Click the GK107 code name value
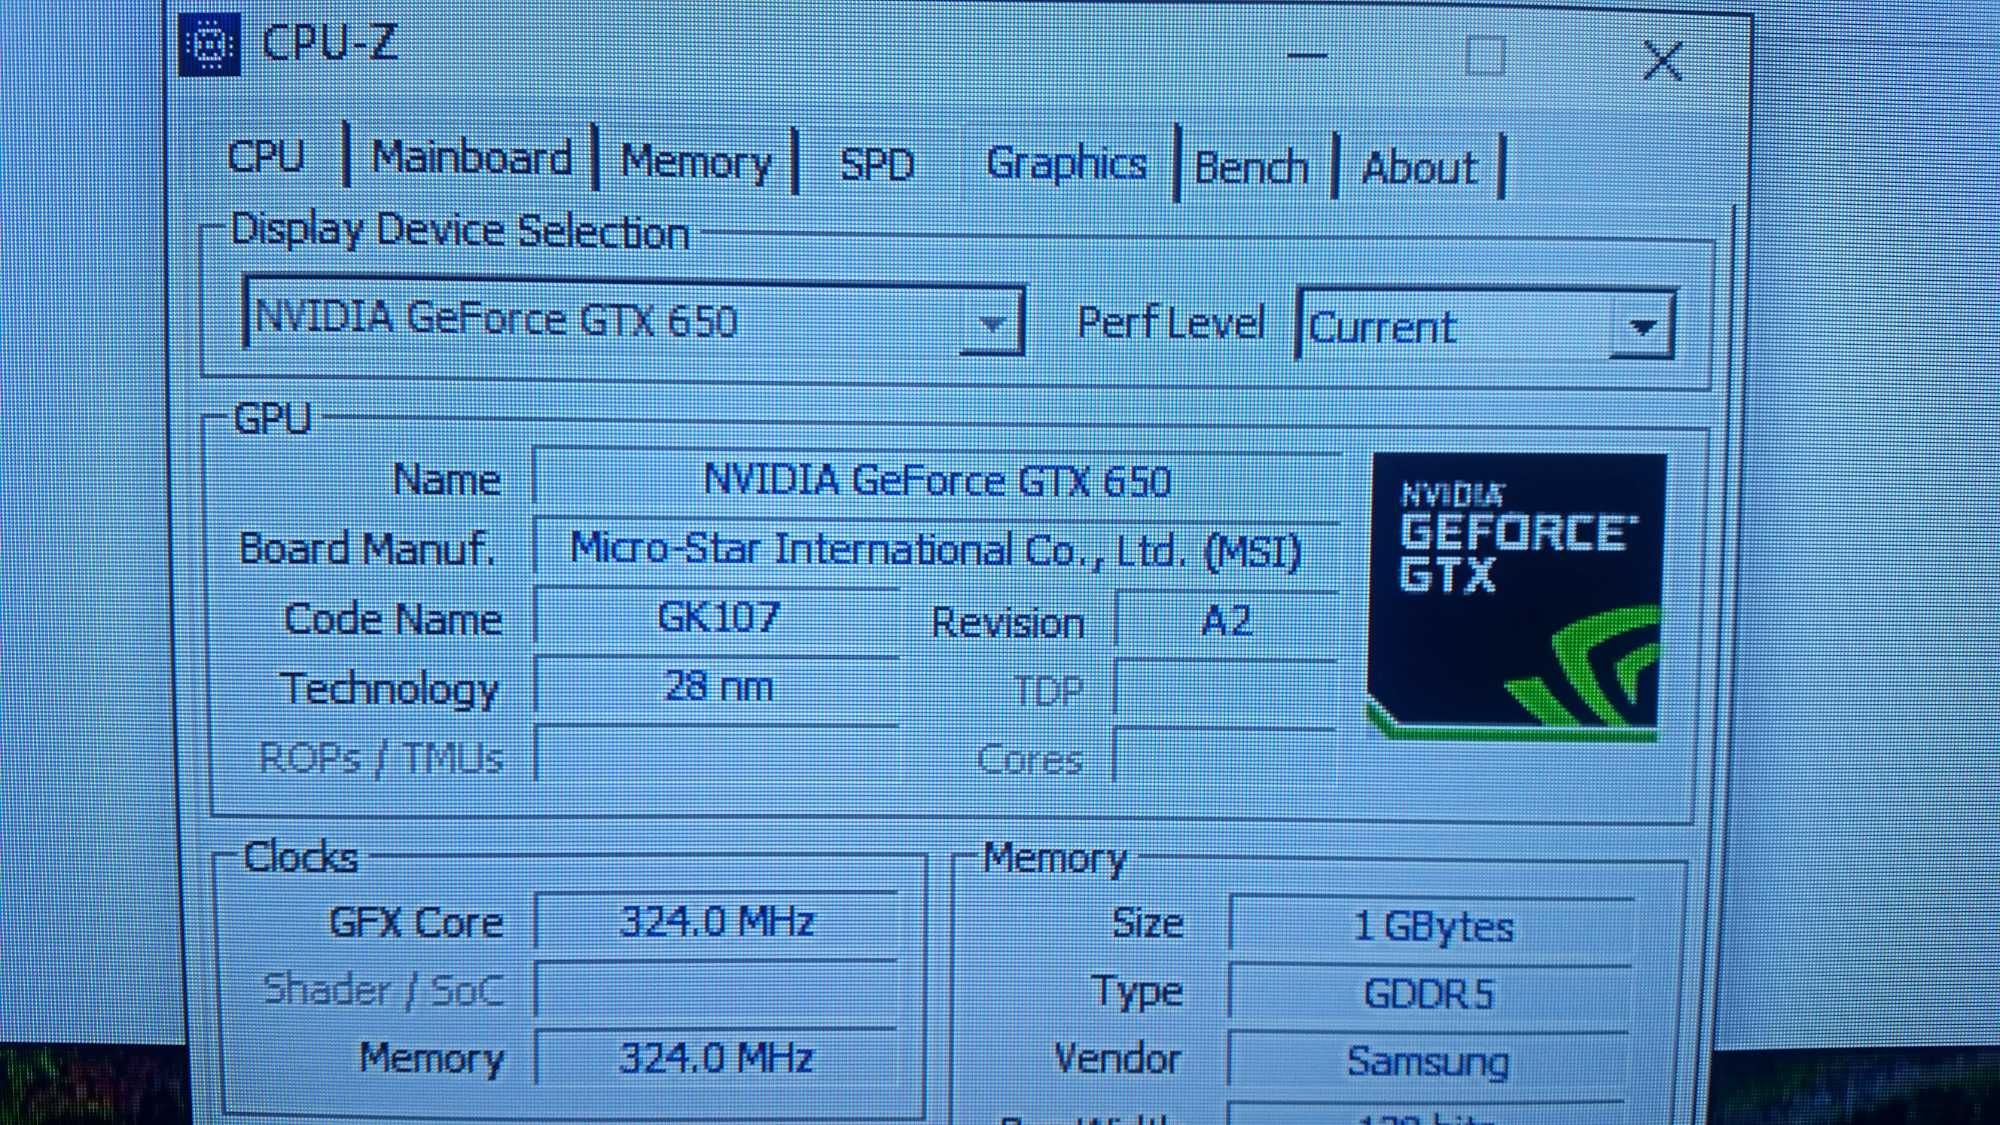The height and width of the screenshot is (1125, 2000). pyautogui.click(x=717, y=617)
